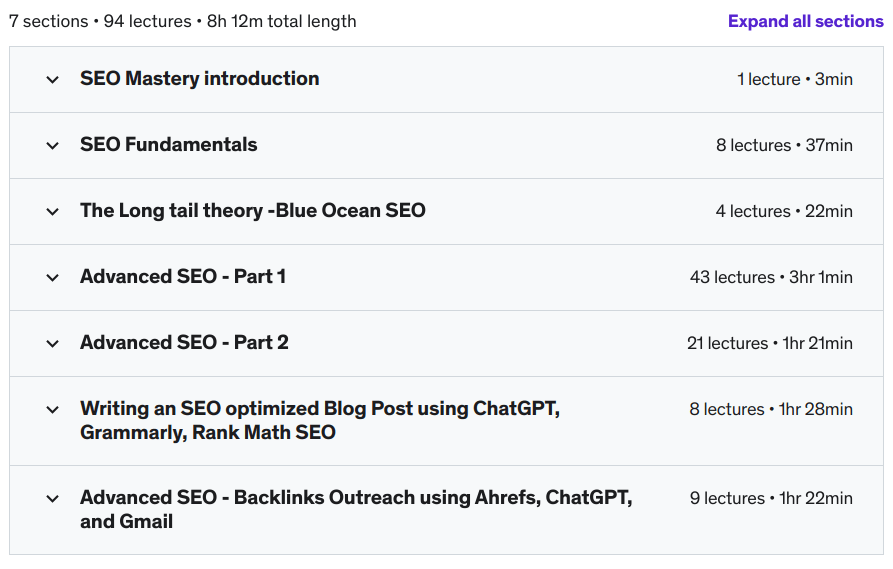Click the Expand all sections link
The image size is (893, 569).
(x=805, y=21)
